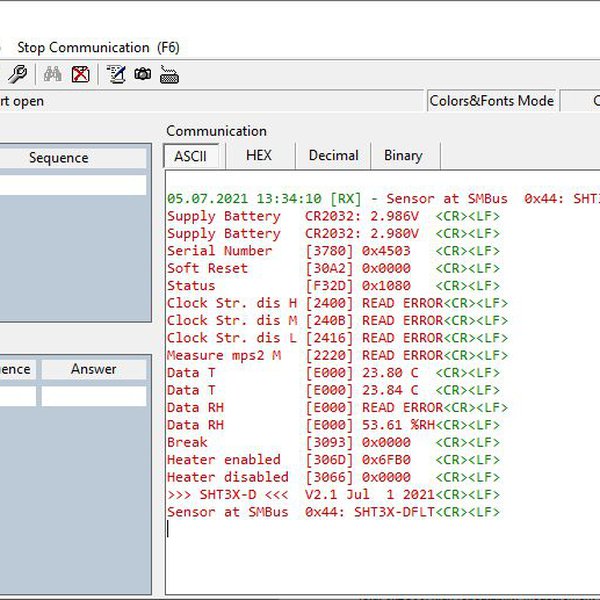Select the Binary tab
The image size is (600, 600).
403,155
